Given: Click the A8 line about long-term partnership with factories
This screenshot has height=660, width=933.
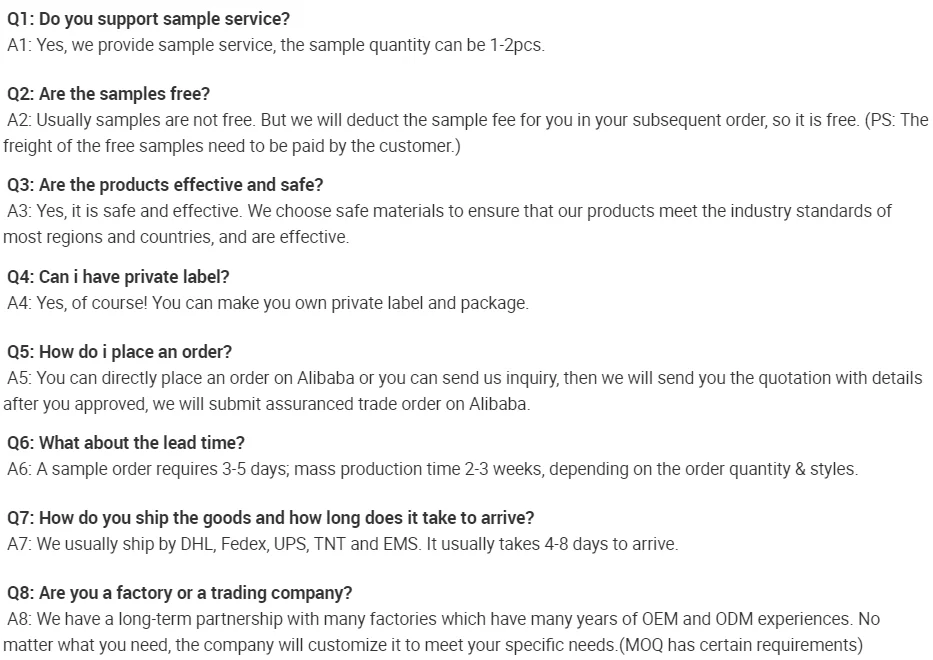Looking at the screenshot, I should (444, 619).
